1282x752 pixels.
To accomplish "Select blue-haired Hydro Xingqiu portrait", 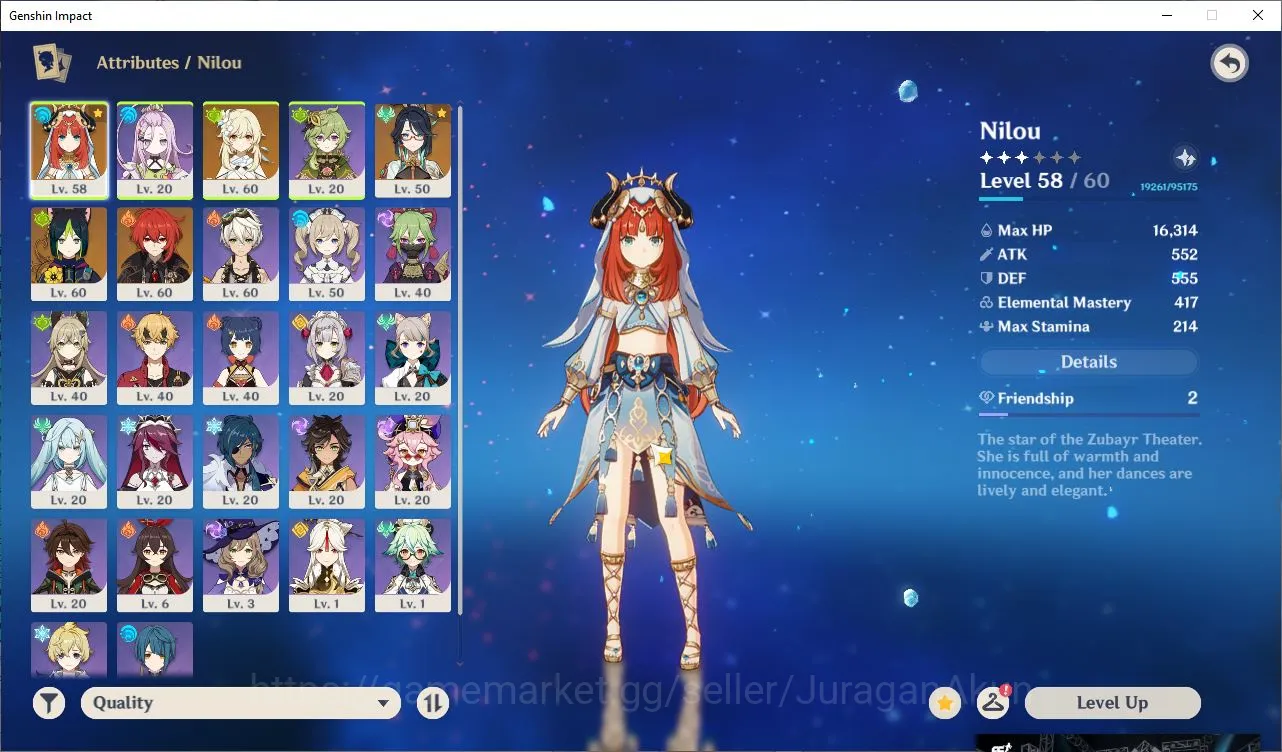I will coord(155,649).
